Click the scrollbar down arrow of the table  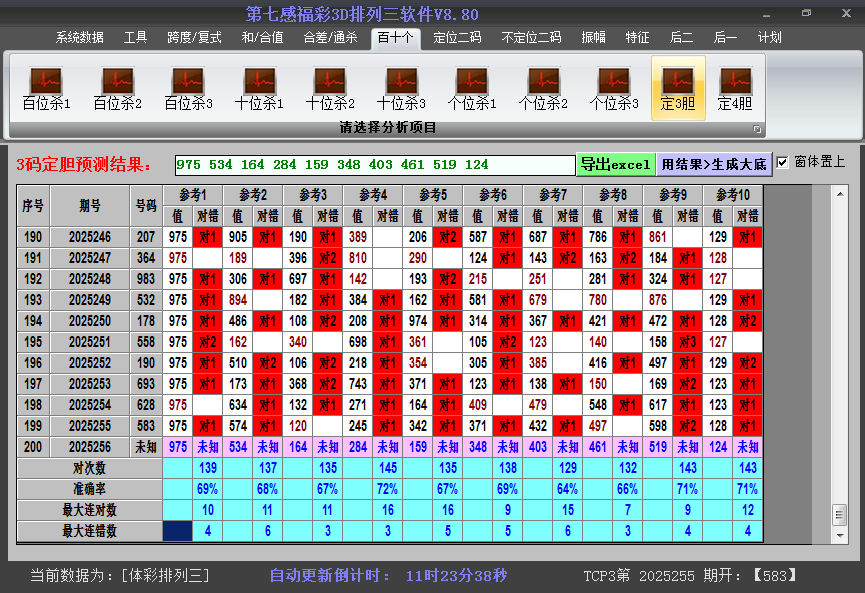pyautogui.click(x=839, y=534)
